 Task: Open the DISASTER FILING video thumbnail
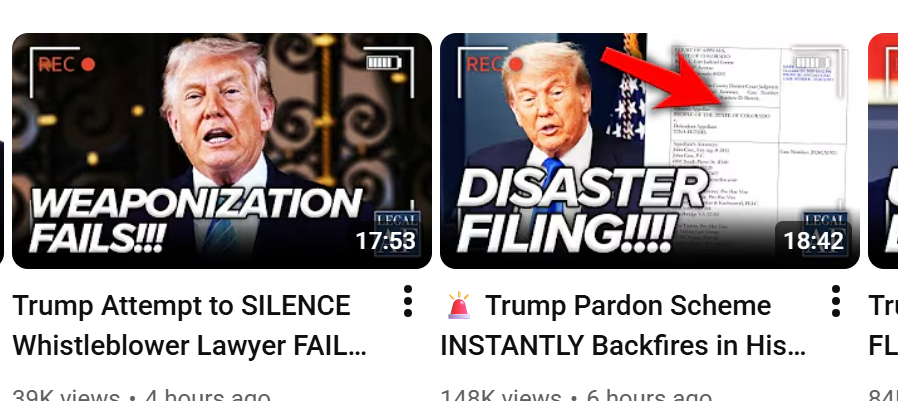point(650,151)
